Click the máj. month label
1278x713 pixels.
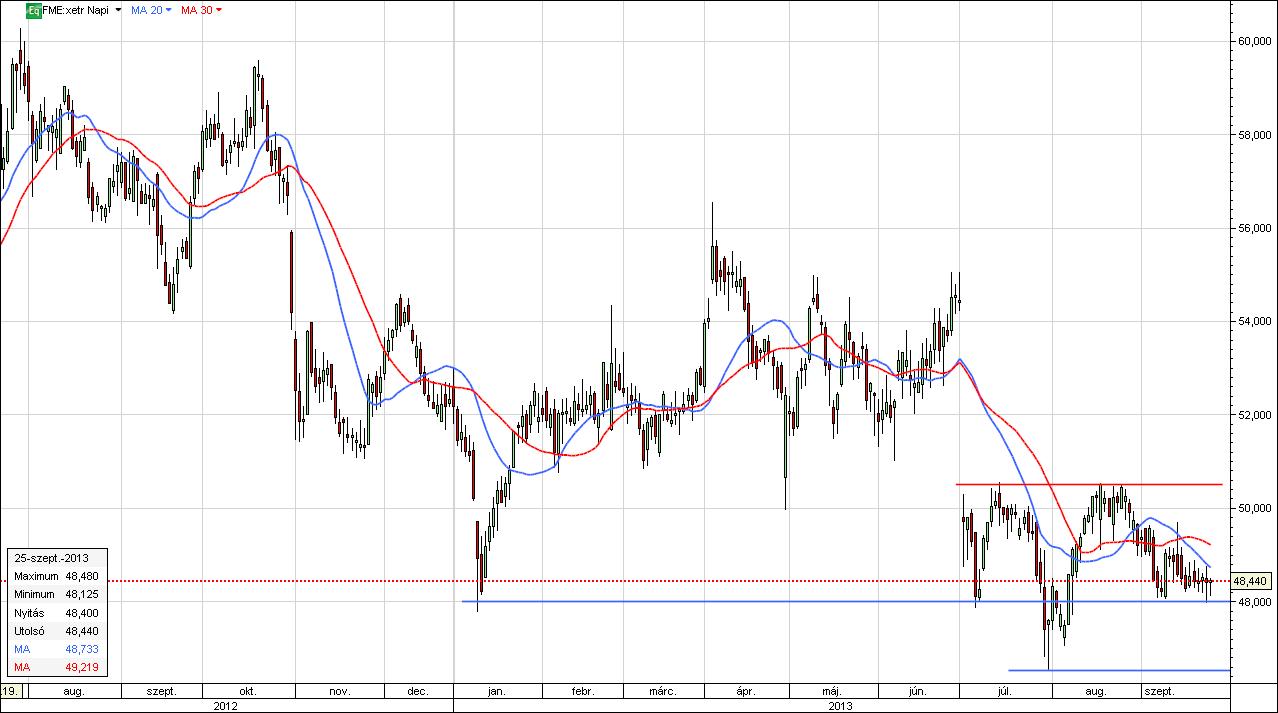tap(831, 691)
